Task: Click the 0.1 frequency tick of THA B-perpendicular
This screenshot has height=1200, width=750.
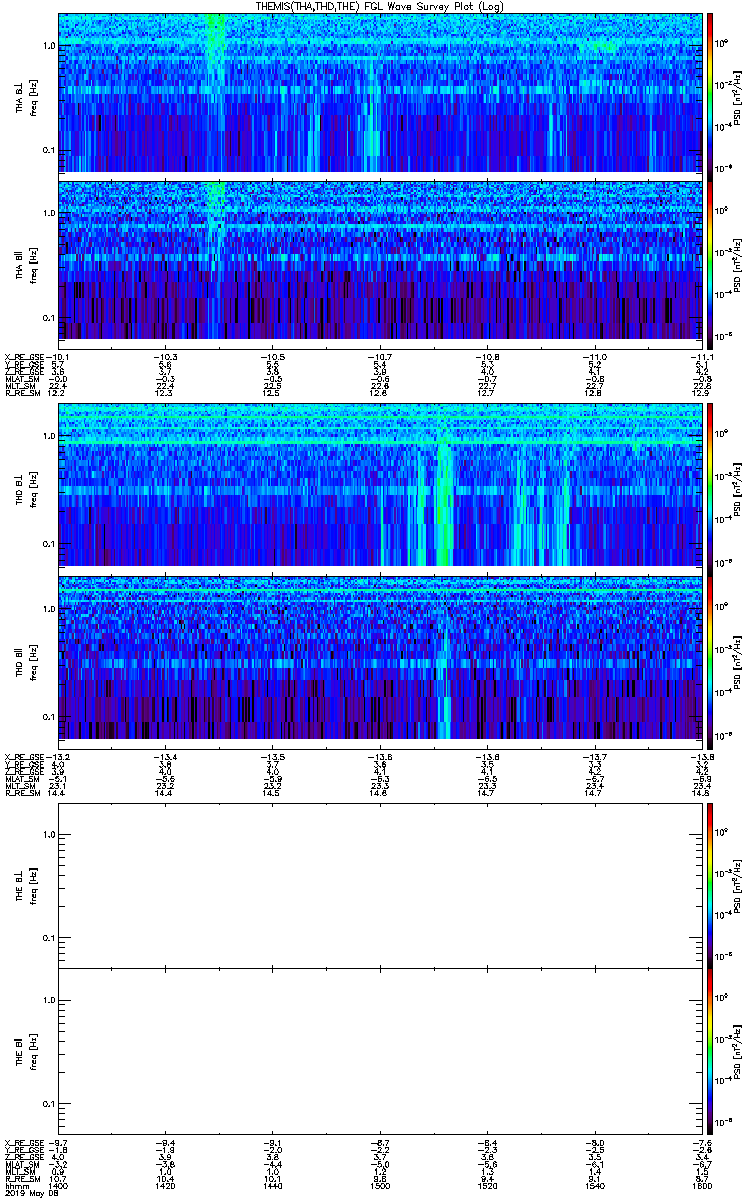Action: (49, 151)
